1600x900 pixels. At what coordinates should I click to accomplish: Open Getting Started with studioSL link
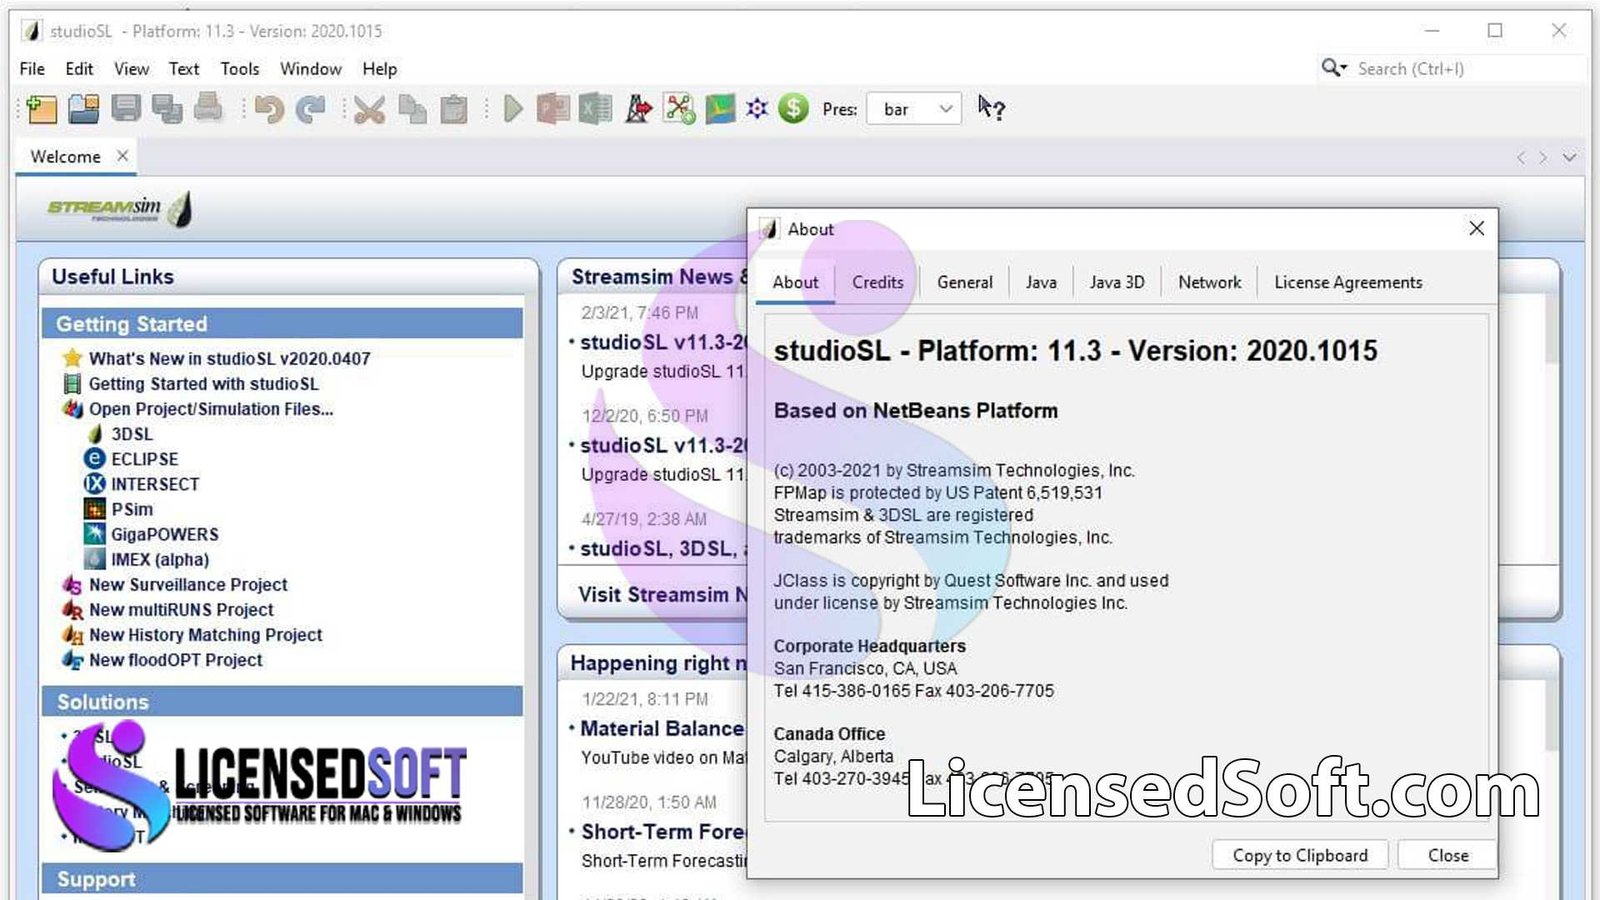[x=203, y=383]
